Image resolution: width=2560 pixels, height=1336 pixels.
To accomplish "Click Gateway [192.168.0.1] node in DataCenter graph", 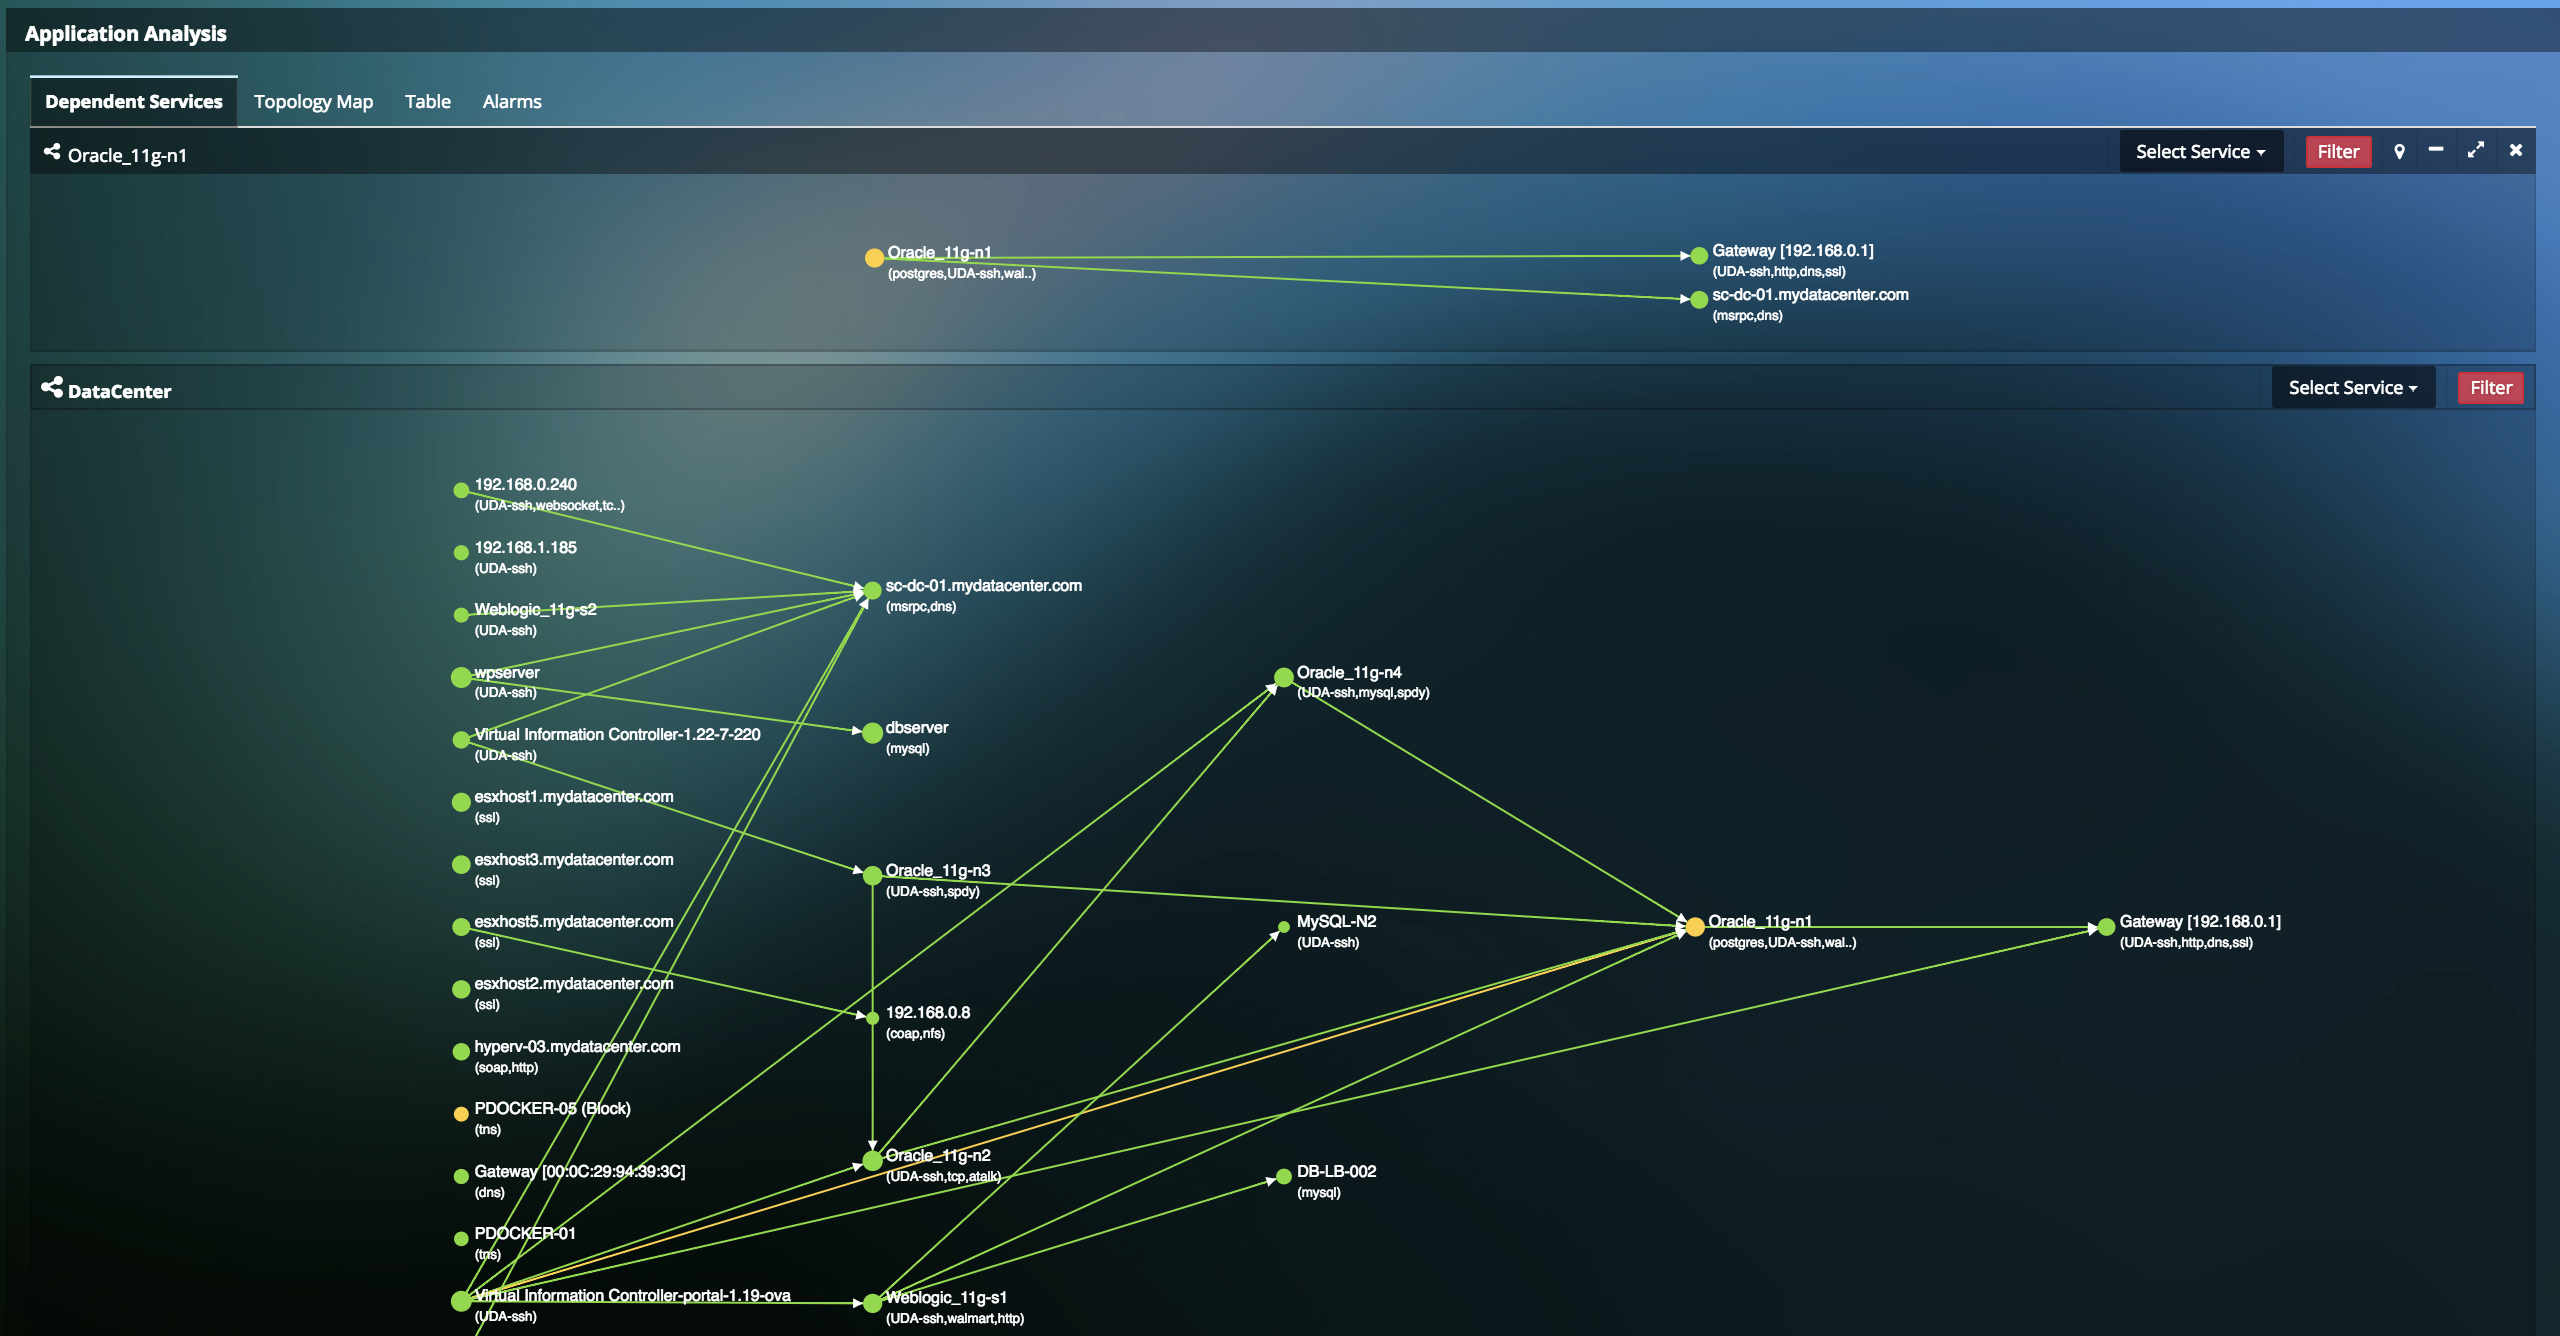I will point(2106,927).
